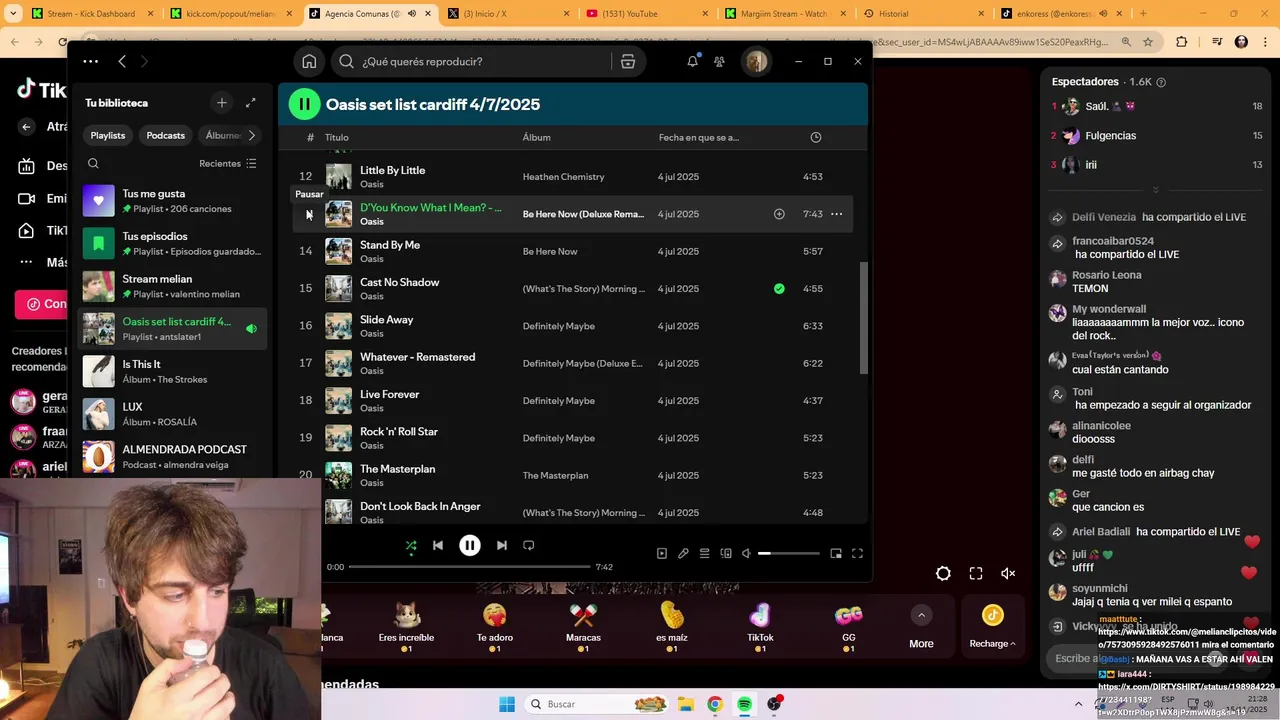Open TikTok live settings gear icon
The image size is (1280, 720).
[943, 573]
